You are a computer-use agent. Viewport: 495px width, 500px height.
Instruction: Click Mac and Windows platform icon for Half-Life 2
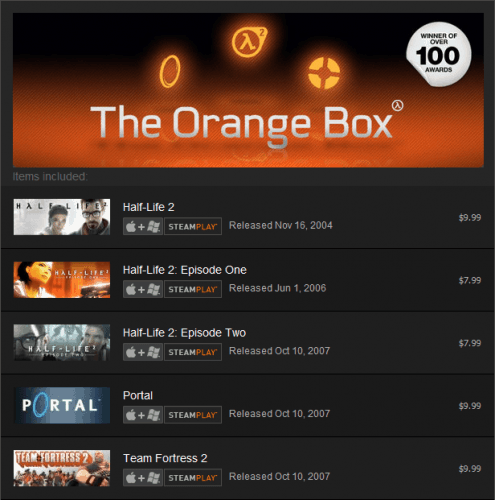pyautogui.click(x=143, y=227)
